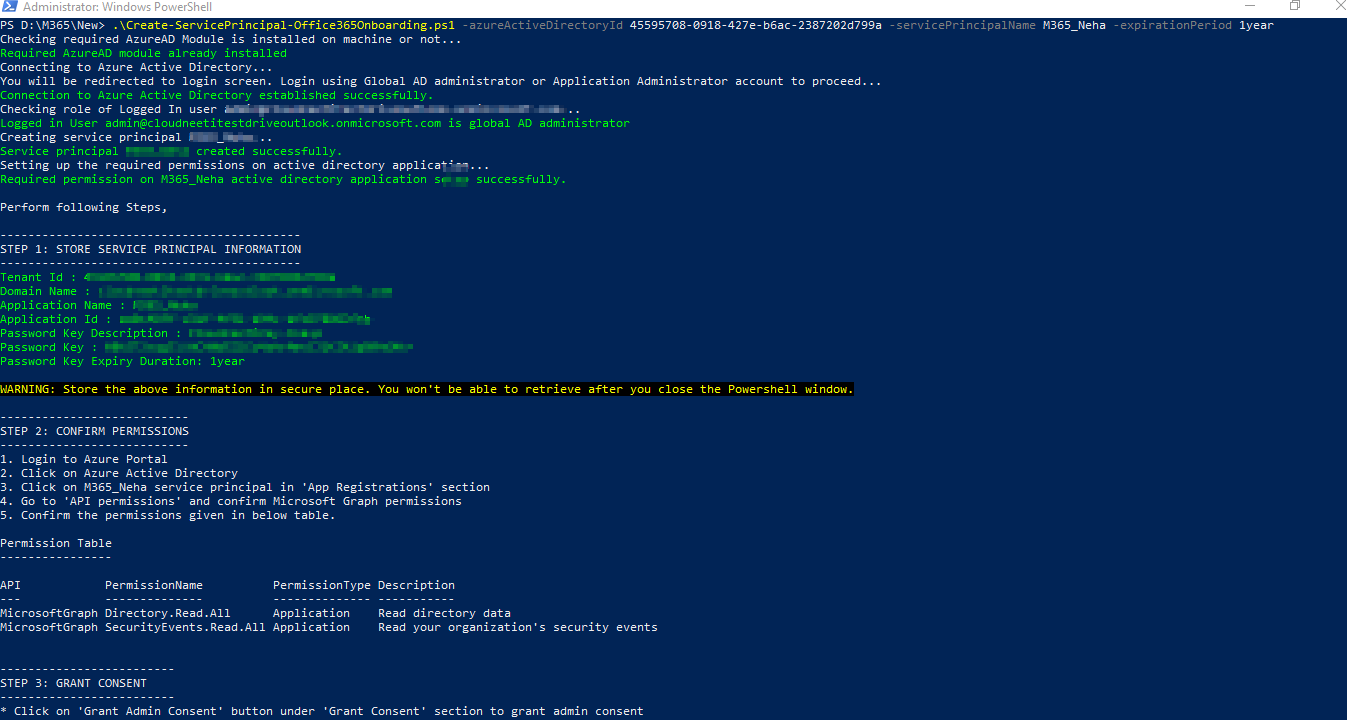Viewport: 1347px width, 720px height.
Task: Click the step mentioning 'App Registrations' section
Action: tap(245, 487)
